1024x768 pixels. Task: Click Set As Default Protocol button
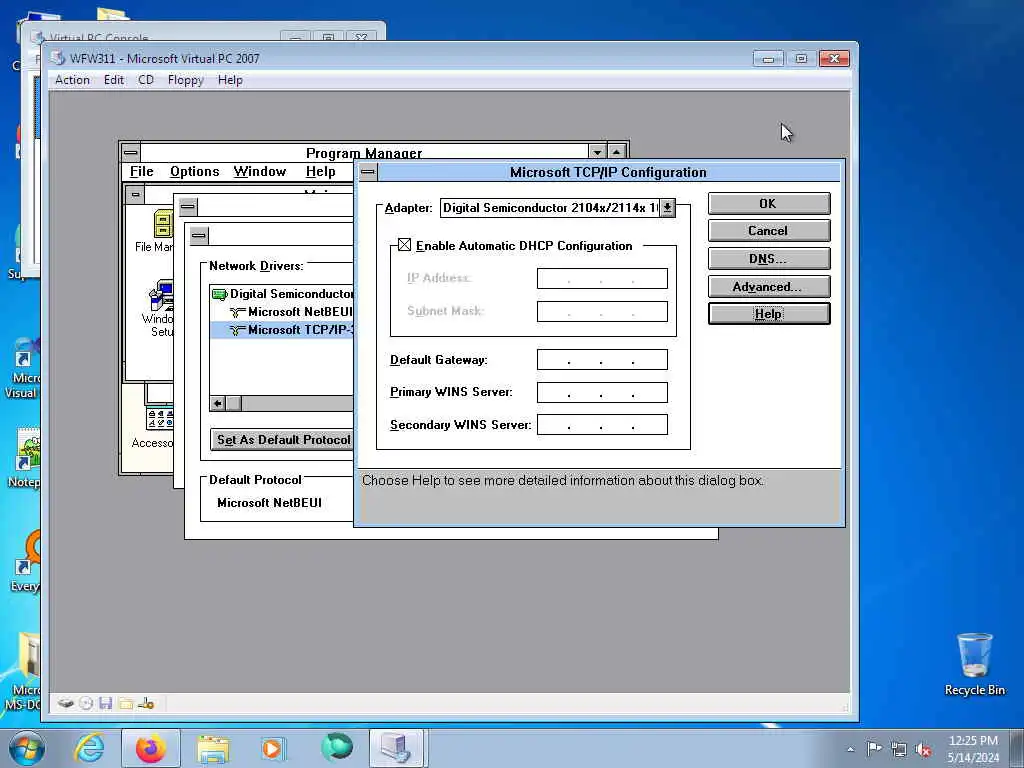282,440
